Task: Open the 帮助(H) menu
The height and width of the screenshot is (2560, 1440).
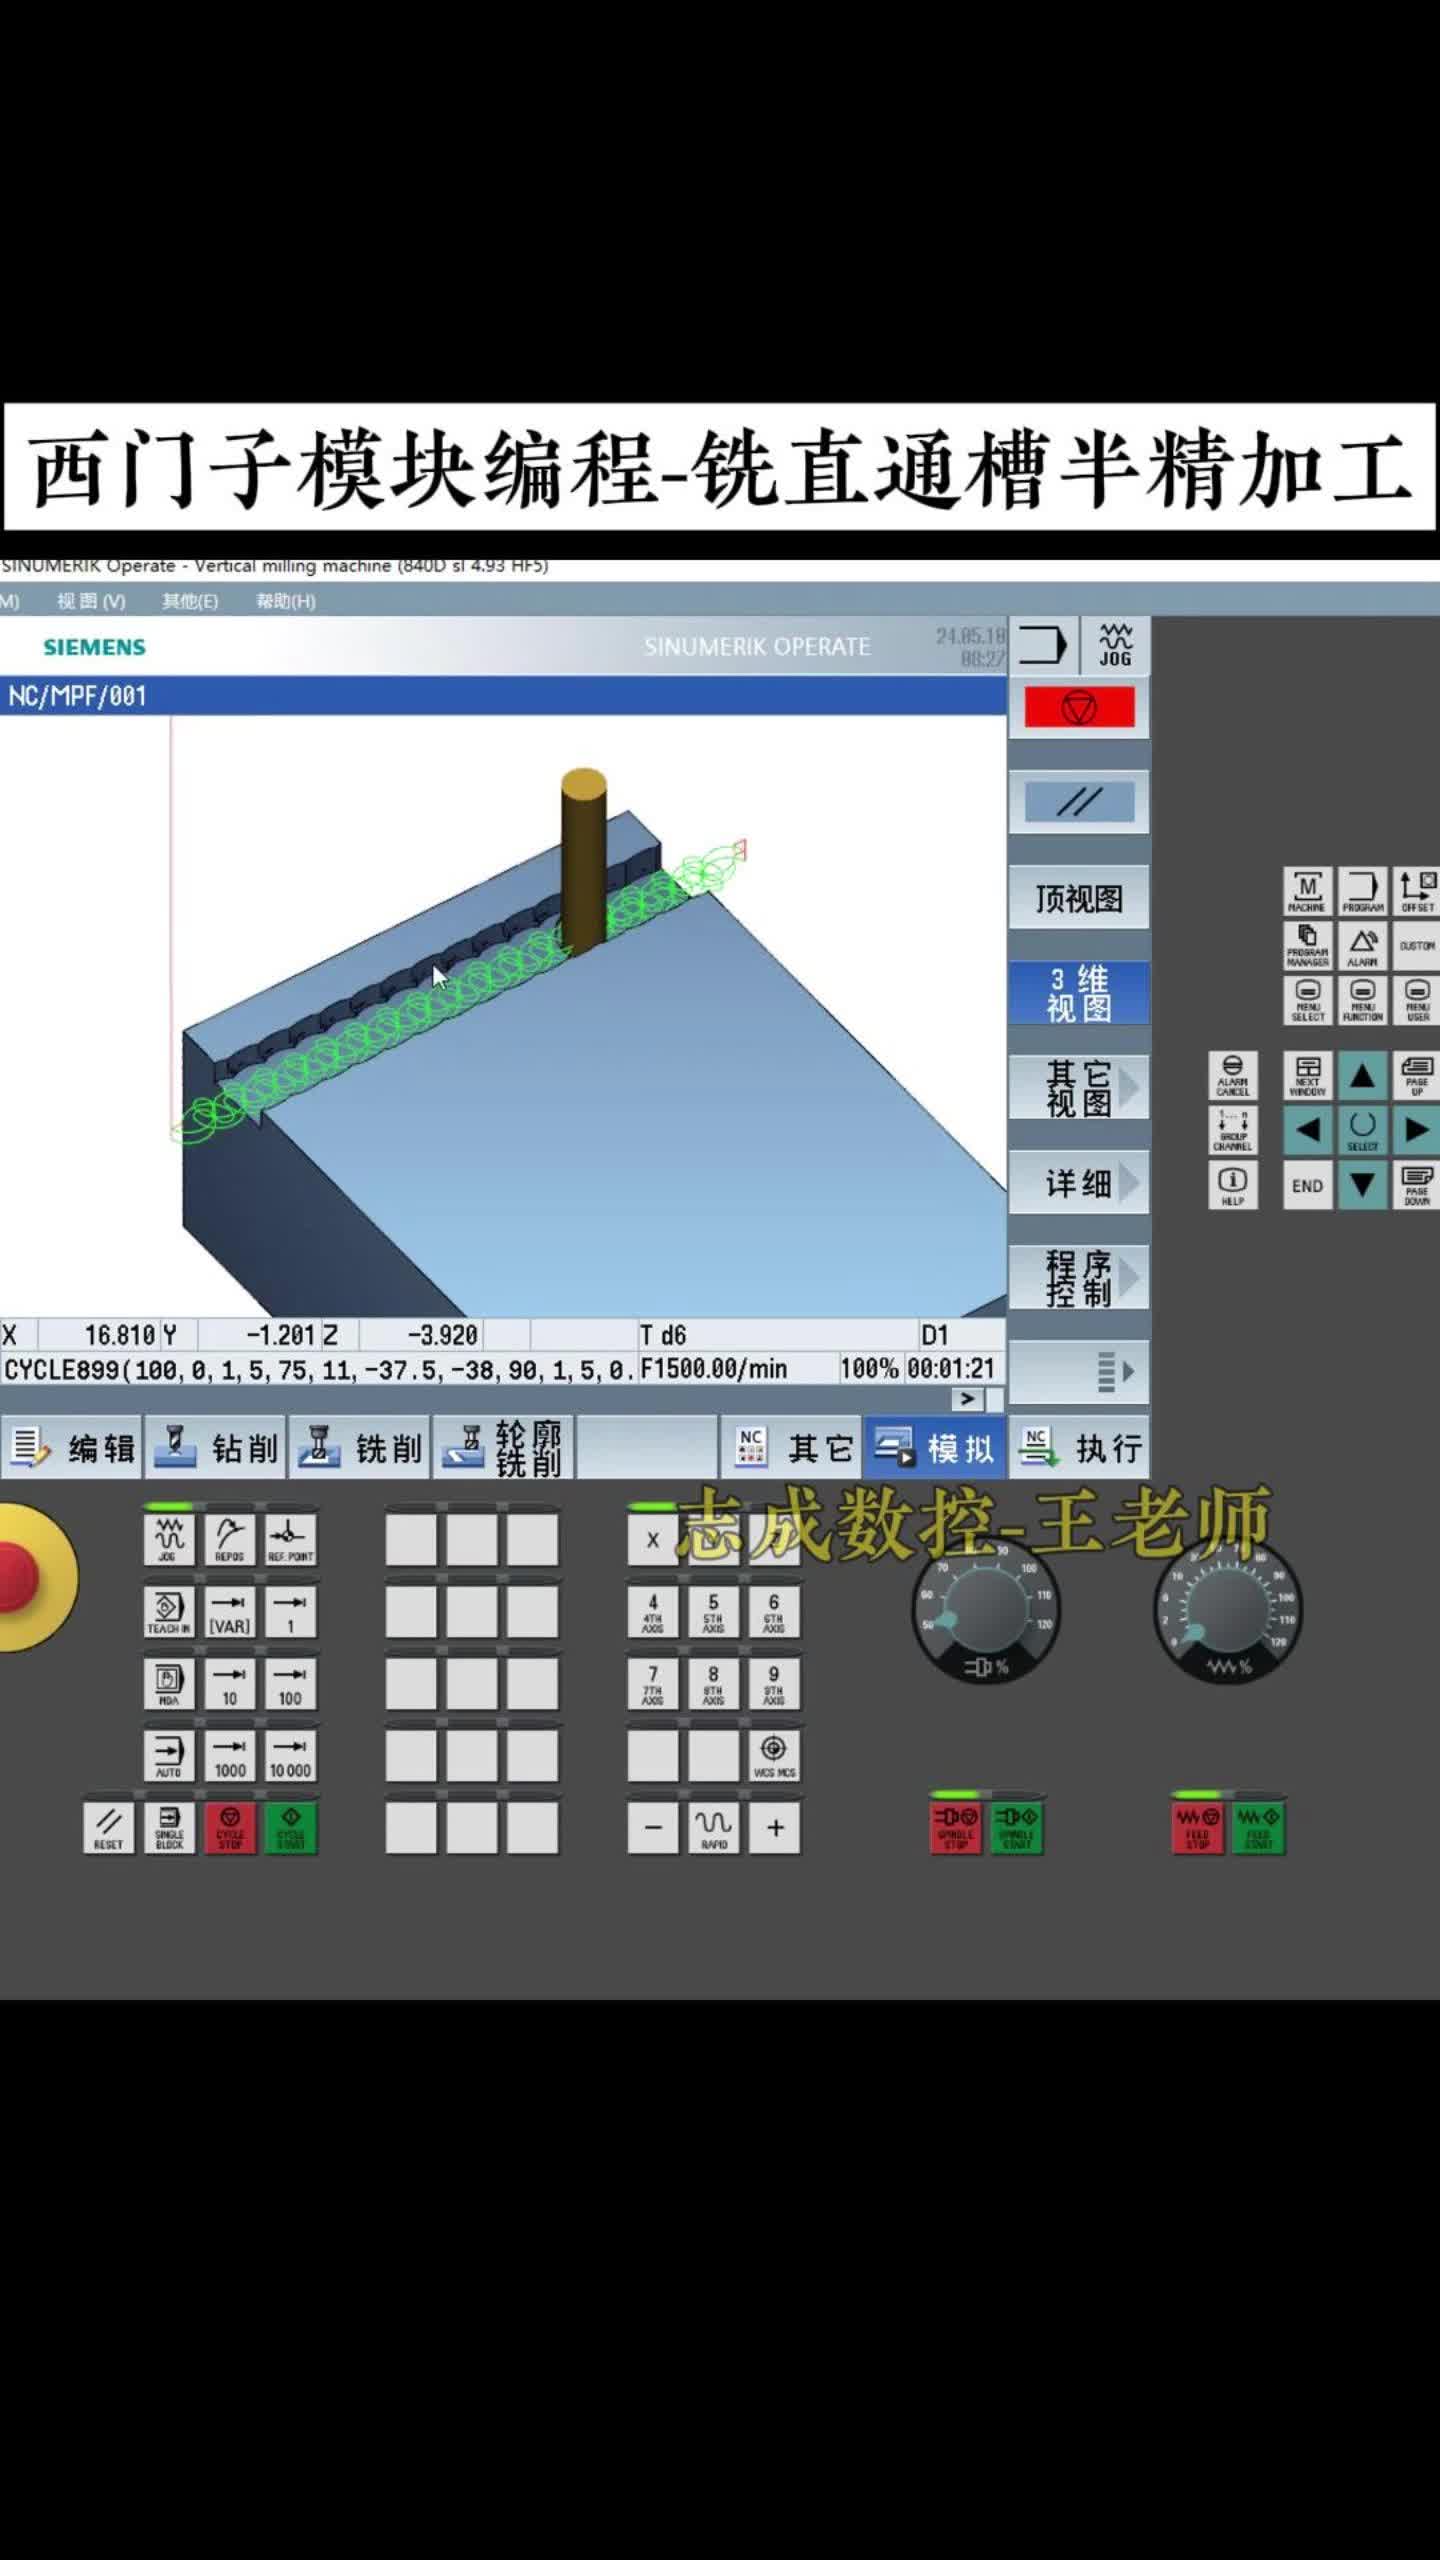Action: tap(286, 601)
